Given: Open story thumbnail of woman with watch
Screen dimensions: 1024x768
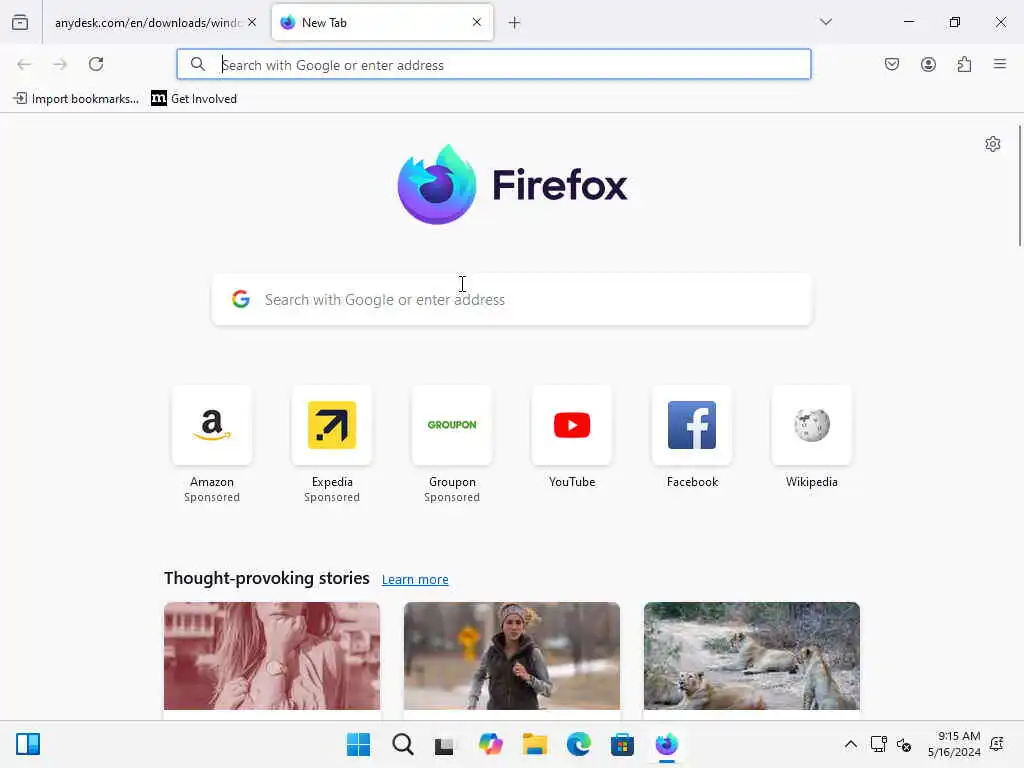Looking at the screenshot, I should (272, 656).
